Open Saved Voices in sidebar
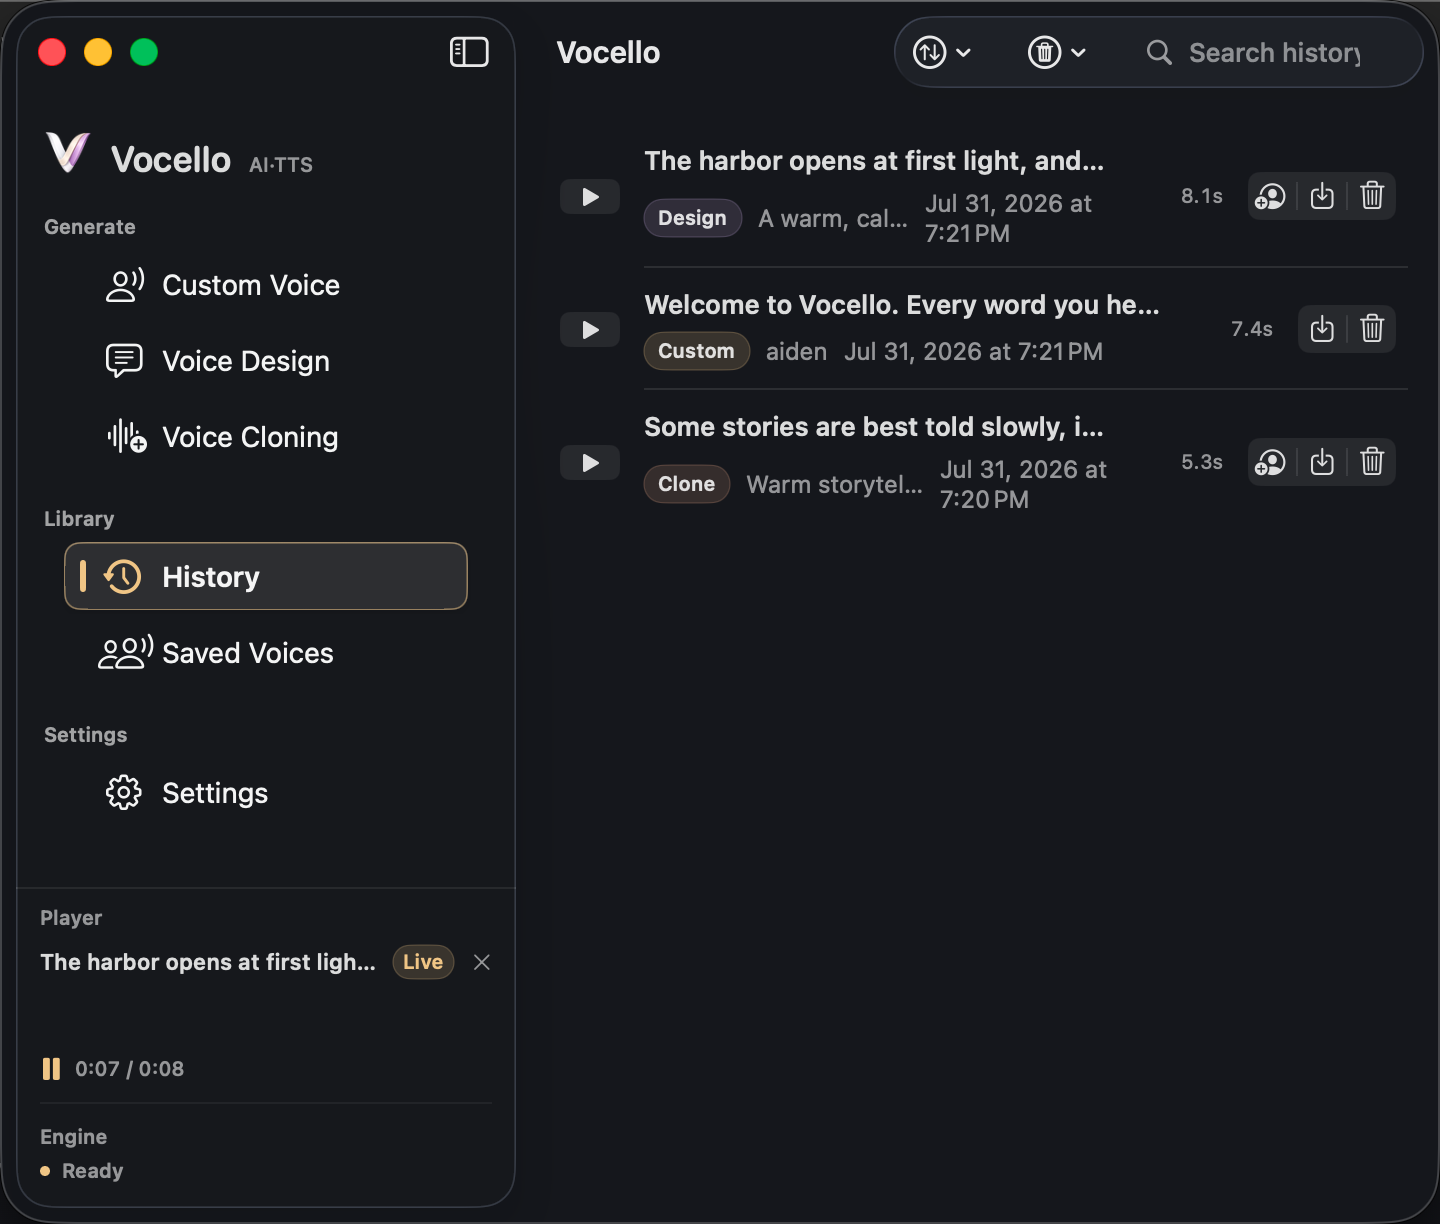The image size is (1440, 1224). tap(266, 653)
